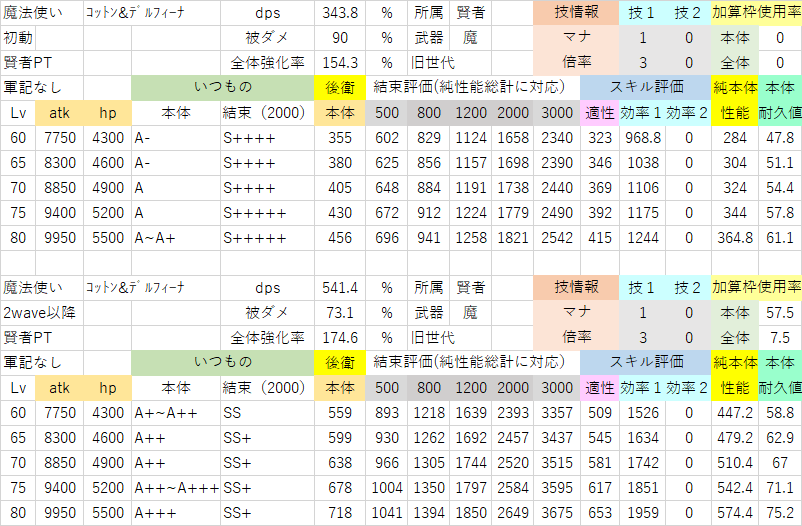The image size is (802, 526).
Task: Select the 後衛 value 405
Action: (x=340, y=188)
